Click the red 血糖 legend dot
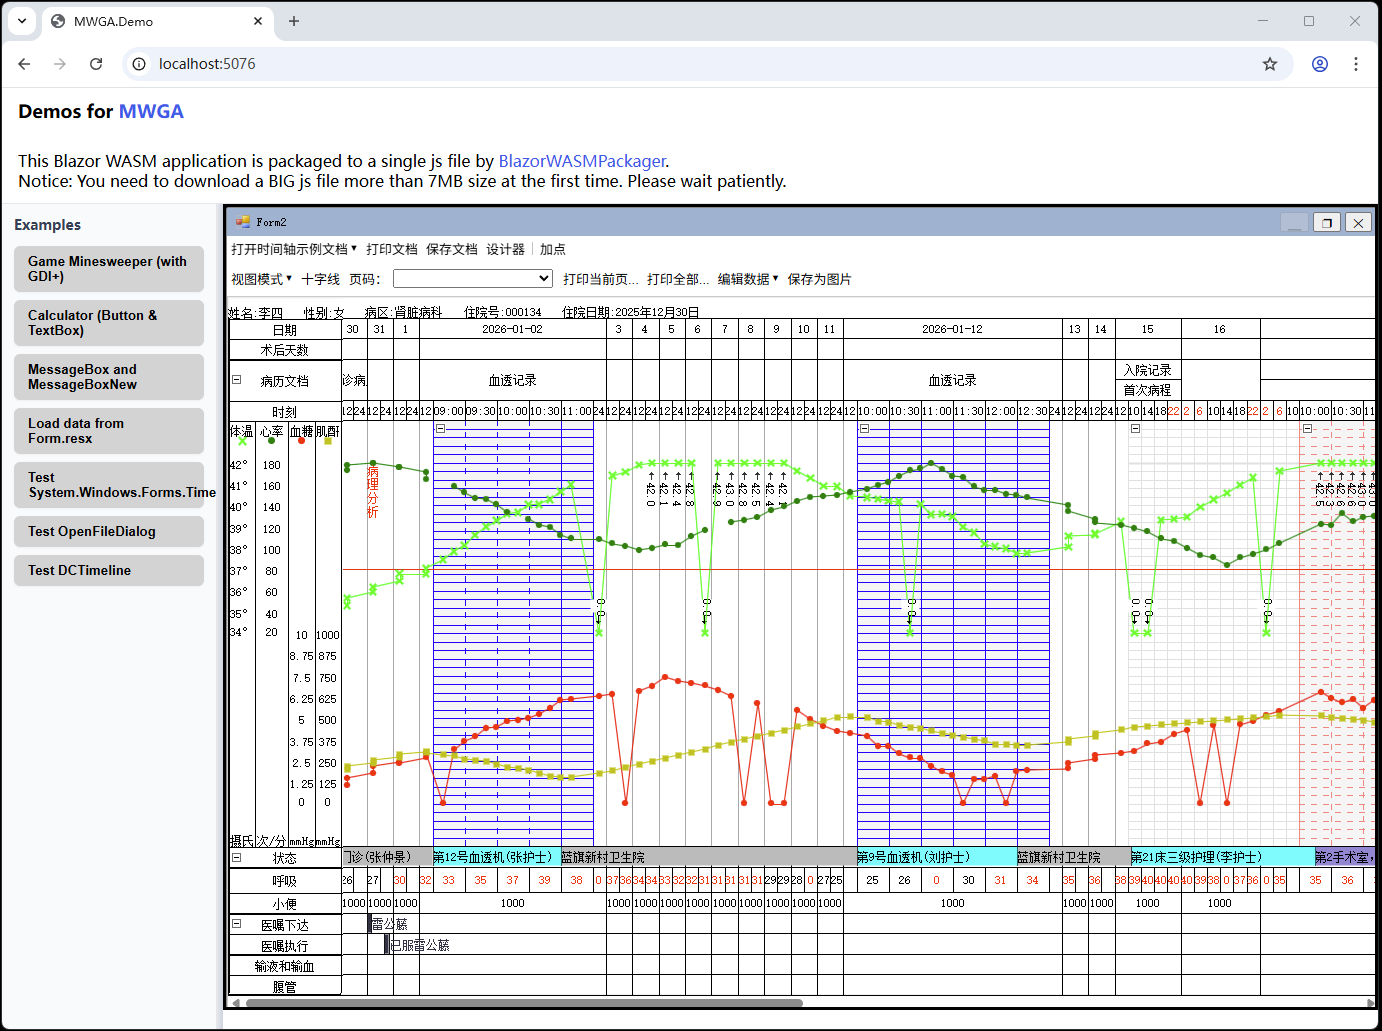This screenshot has width=1382, height=1031. (x=301, y=441)
